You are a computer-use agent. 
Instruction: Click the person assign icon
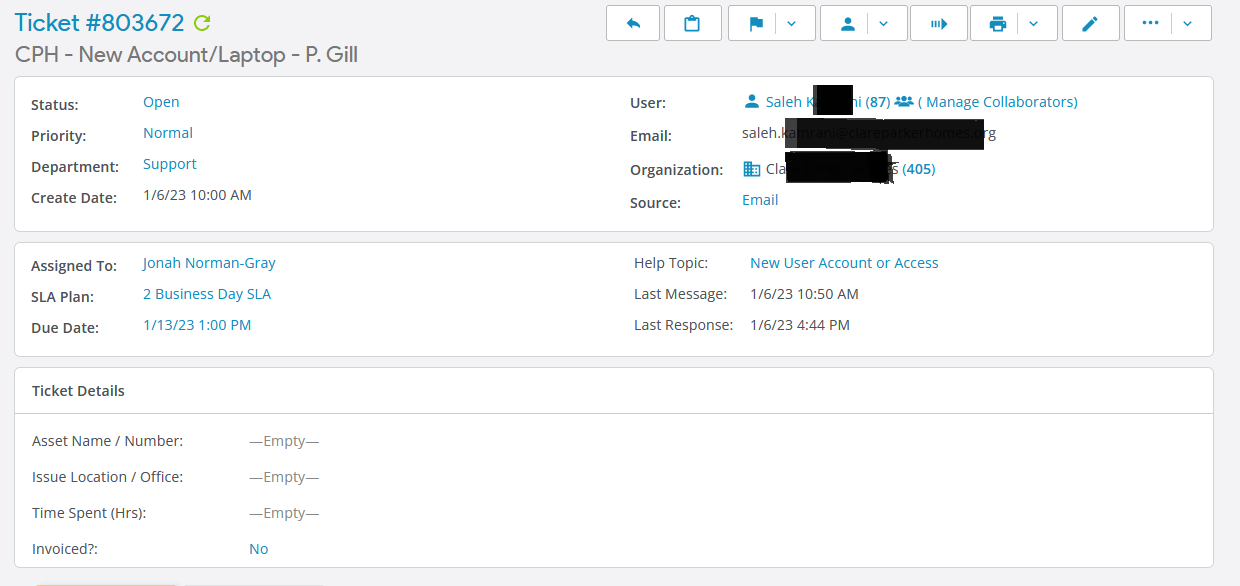[848, 24]
